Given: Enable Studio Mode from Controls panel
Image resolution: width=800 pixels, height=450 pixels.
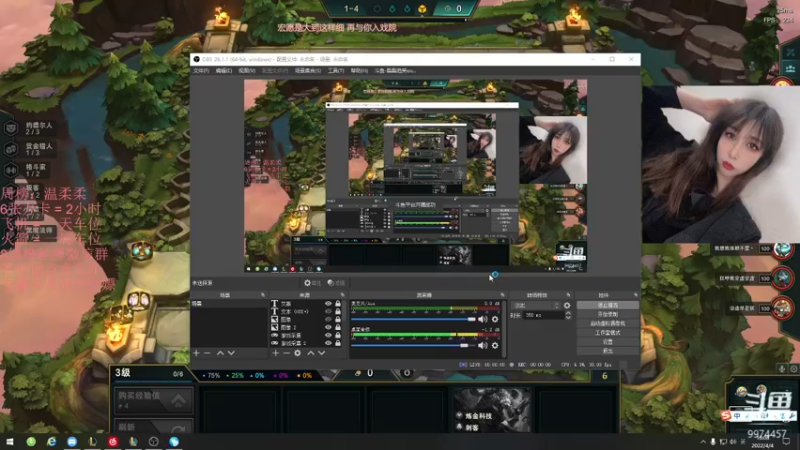Looking at the screenshot, I should tap(607, 333).
